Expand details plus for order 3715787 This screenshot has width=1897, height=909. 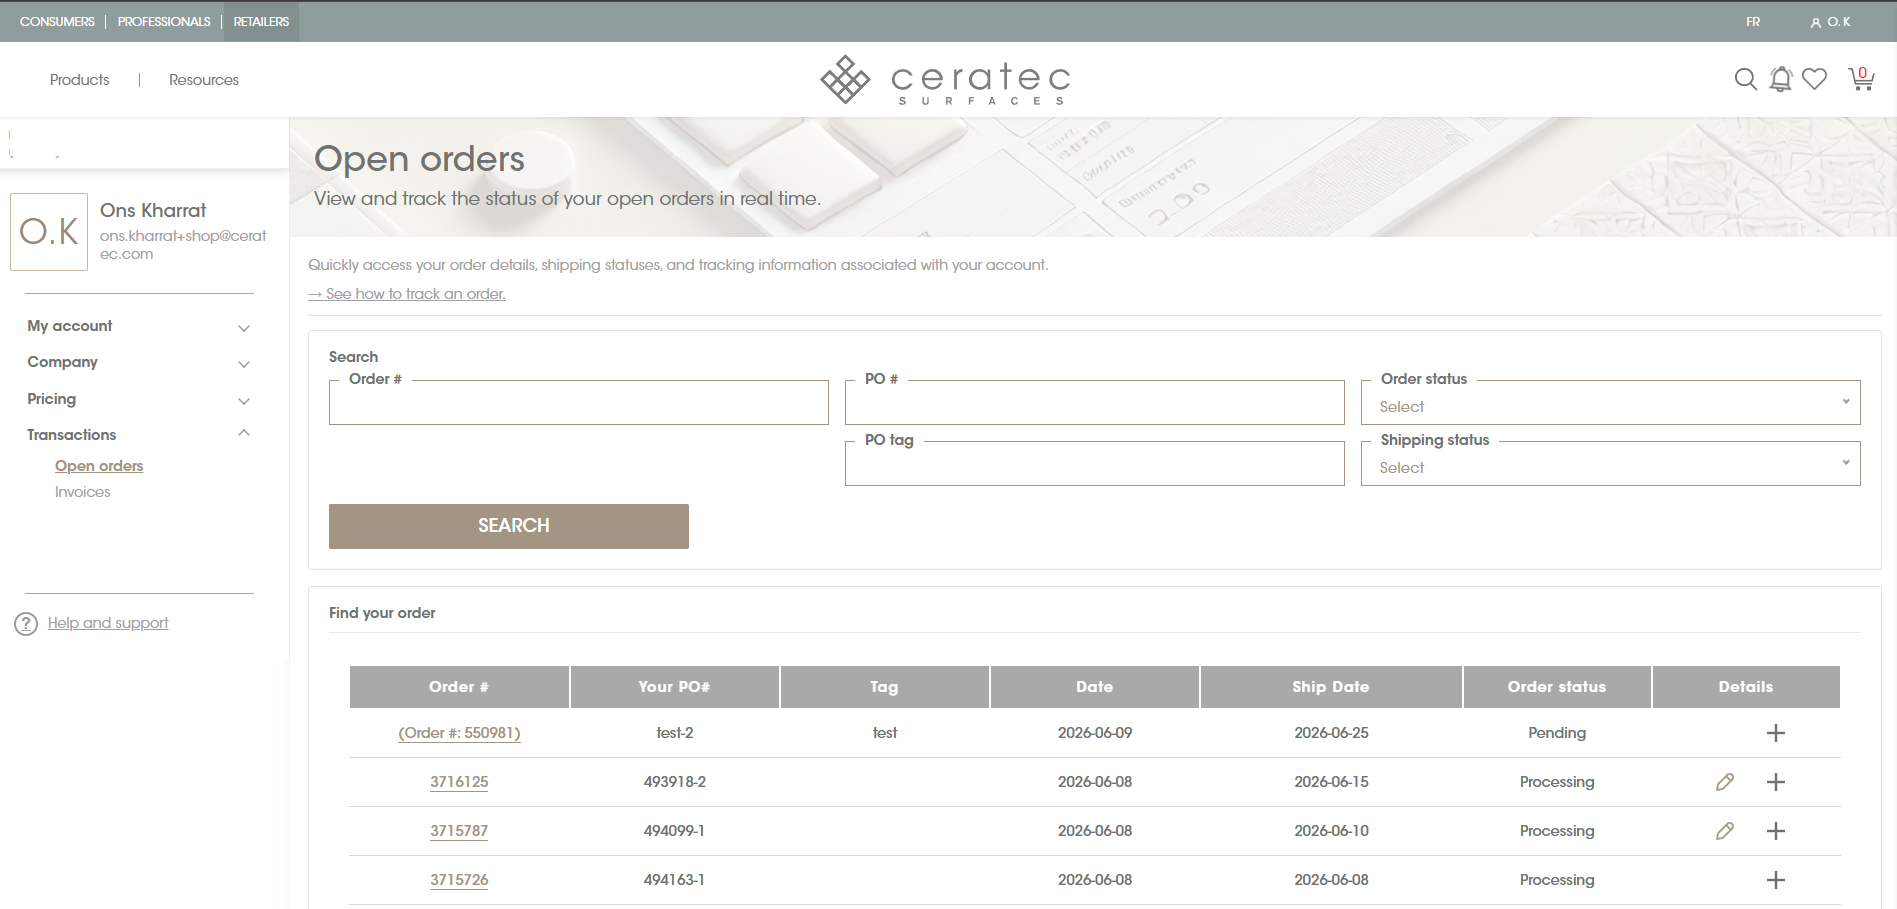(1775, 831)
